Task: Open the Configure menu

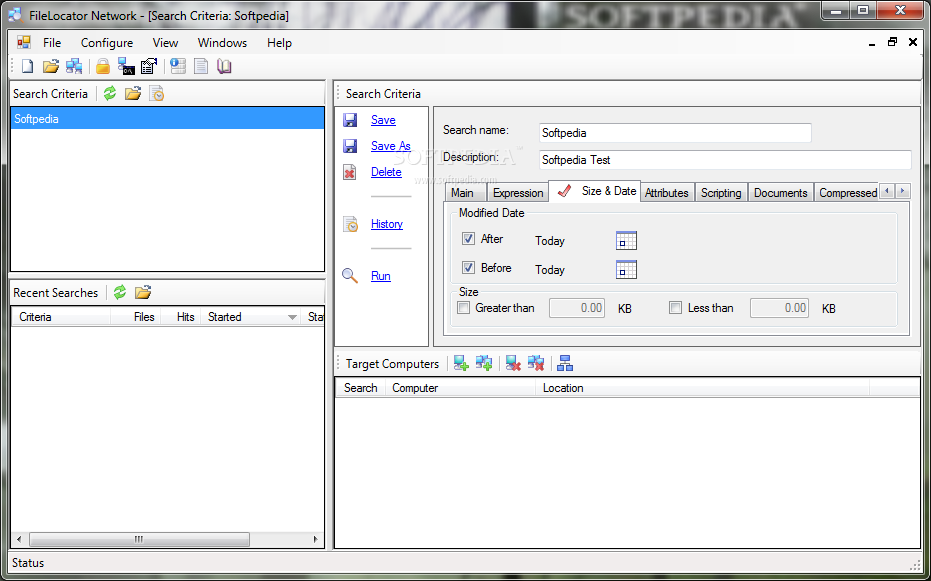Action: click(x=107, y=43)
